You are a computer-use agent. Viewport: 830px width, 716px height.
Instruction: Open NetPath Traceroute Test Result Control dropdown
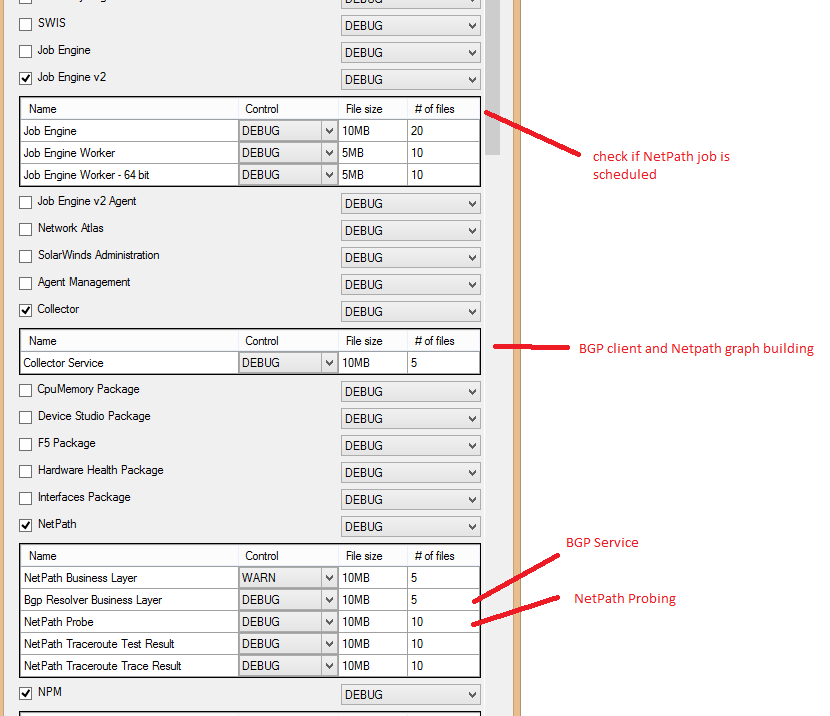[288, 644]
